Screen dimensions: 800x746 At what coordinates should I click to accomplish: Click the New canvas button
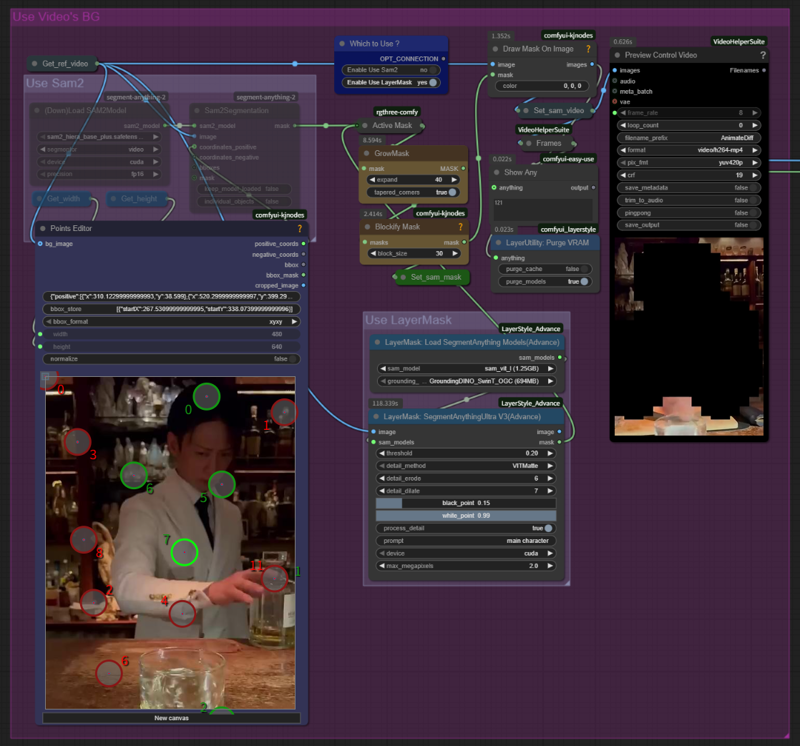(x=171, y=718)
